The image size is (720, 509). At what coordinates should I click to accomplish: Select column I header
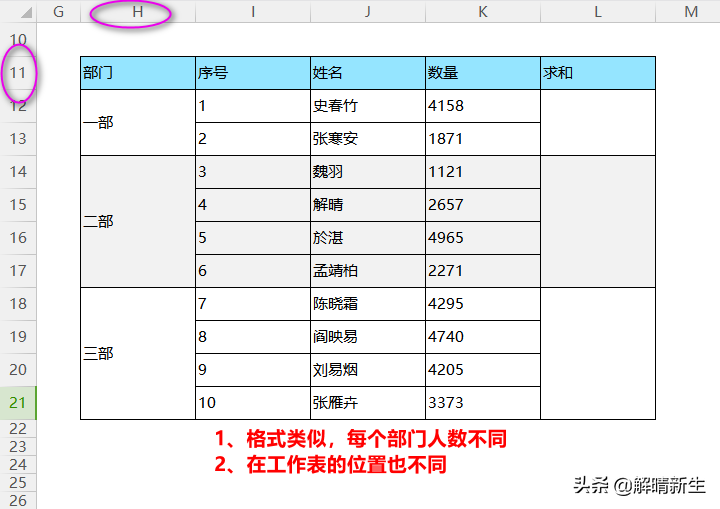point(253,11)
